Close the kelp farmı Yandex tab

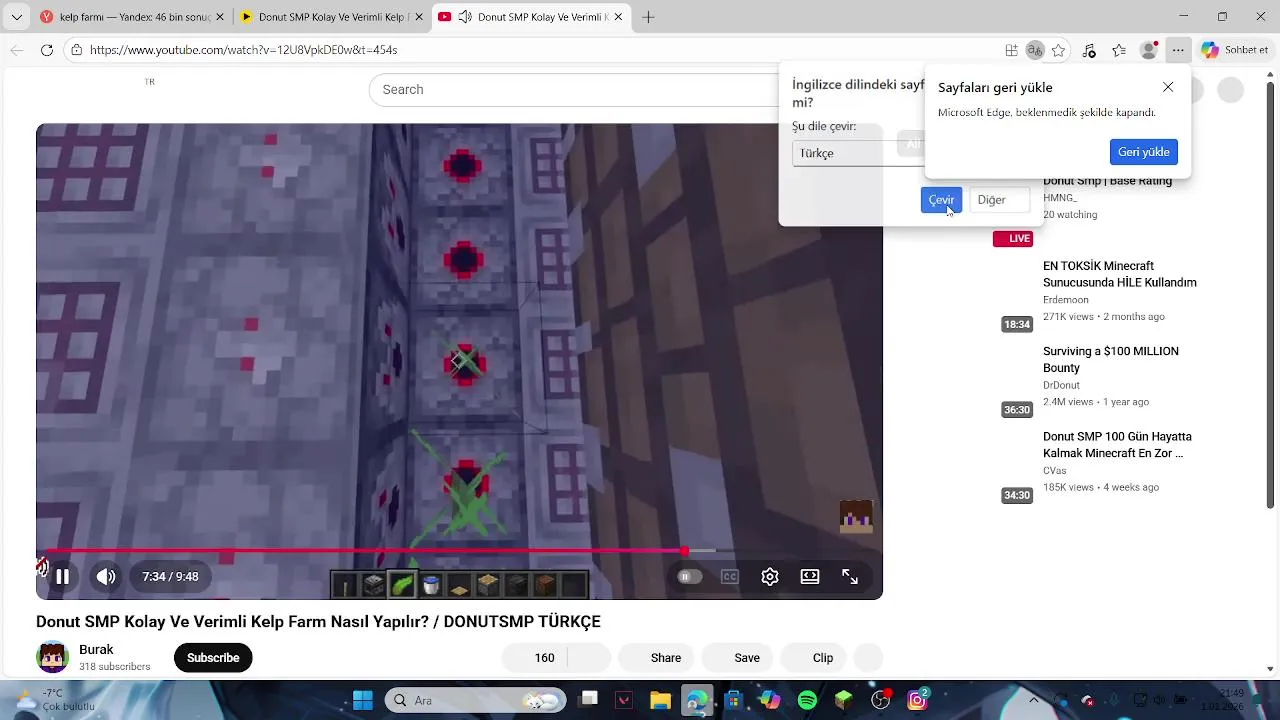click(x=219, y=17)
